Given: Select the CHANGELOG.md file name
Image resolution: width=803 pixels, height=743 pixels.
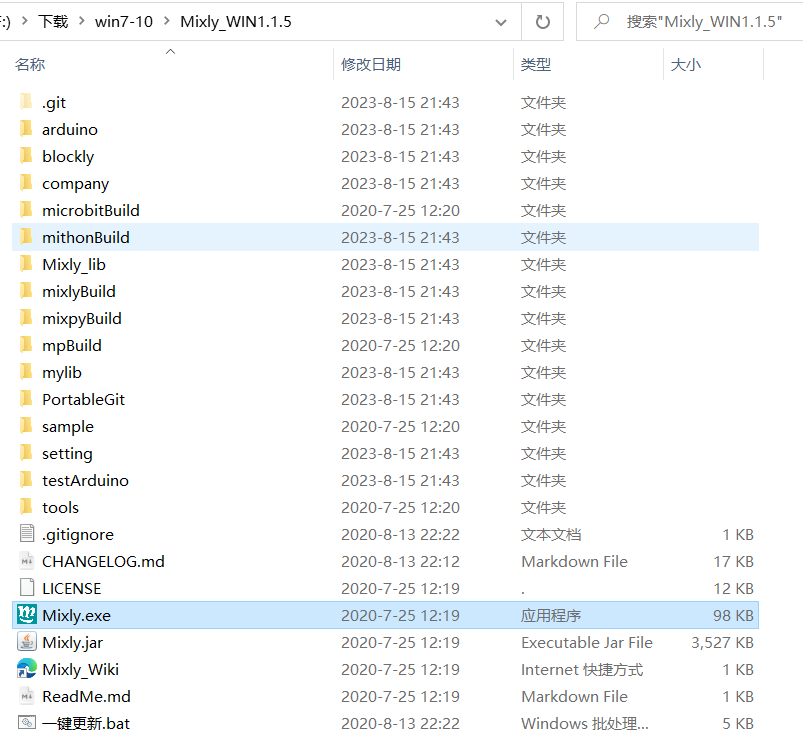Looking at the screenshot, I should 103,561.
